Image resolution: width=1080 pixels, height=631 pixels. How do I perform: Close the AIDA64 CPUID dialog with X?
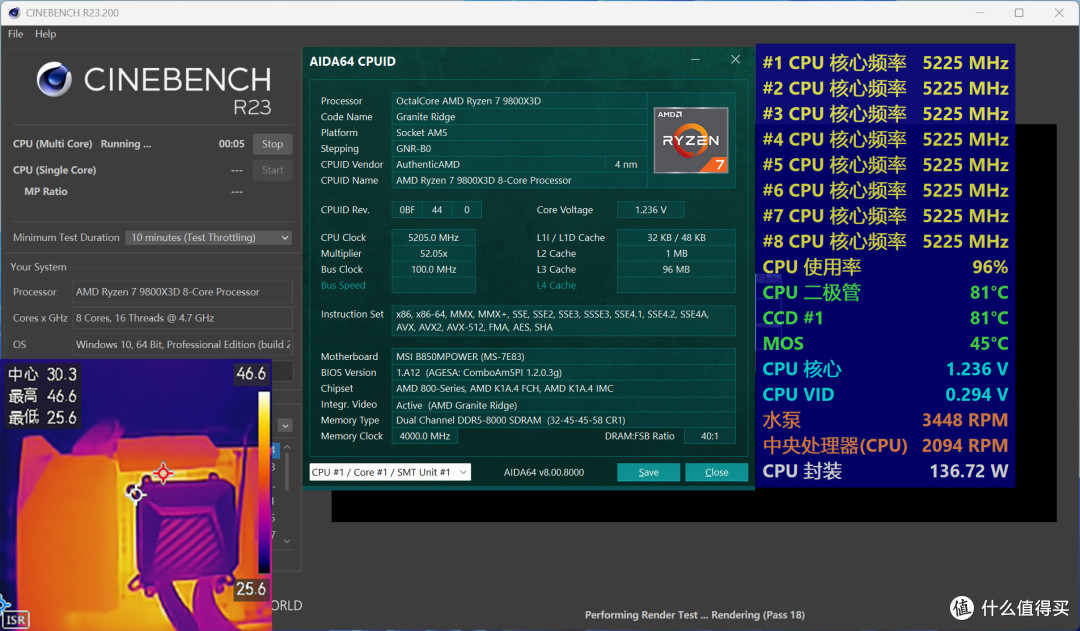[x=736, y=60]
